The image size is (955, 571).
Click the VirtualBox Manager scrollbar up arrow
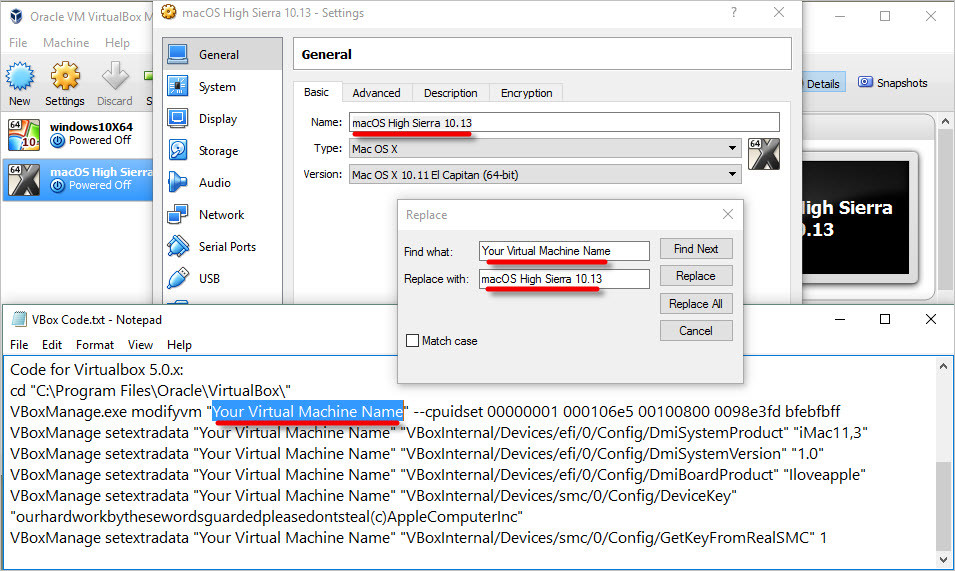tap(945, 122)
